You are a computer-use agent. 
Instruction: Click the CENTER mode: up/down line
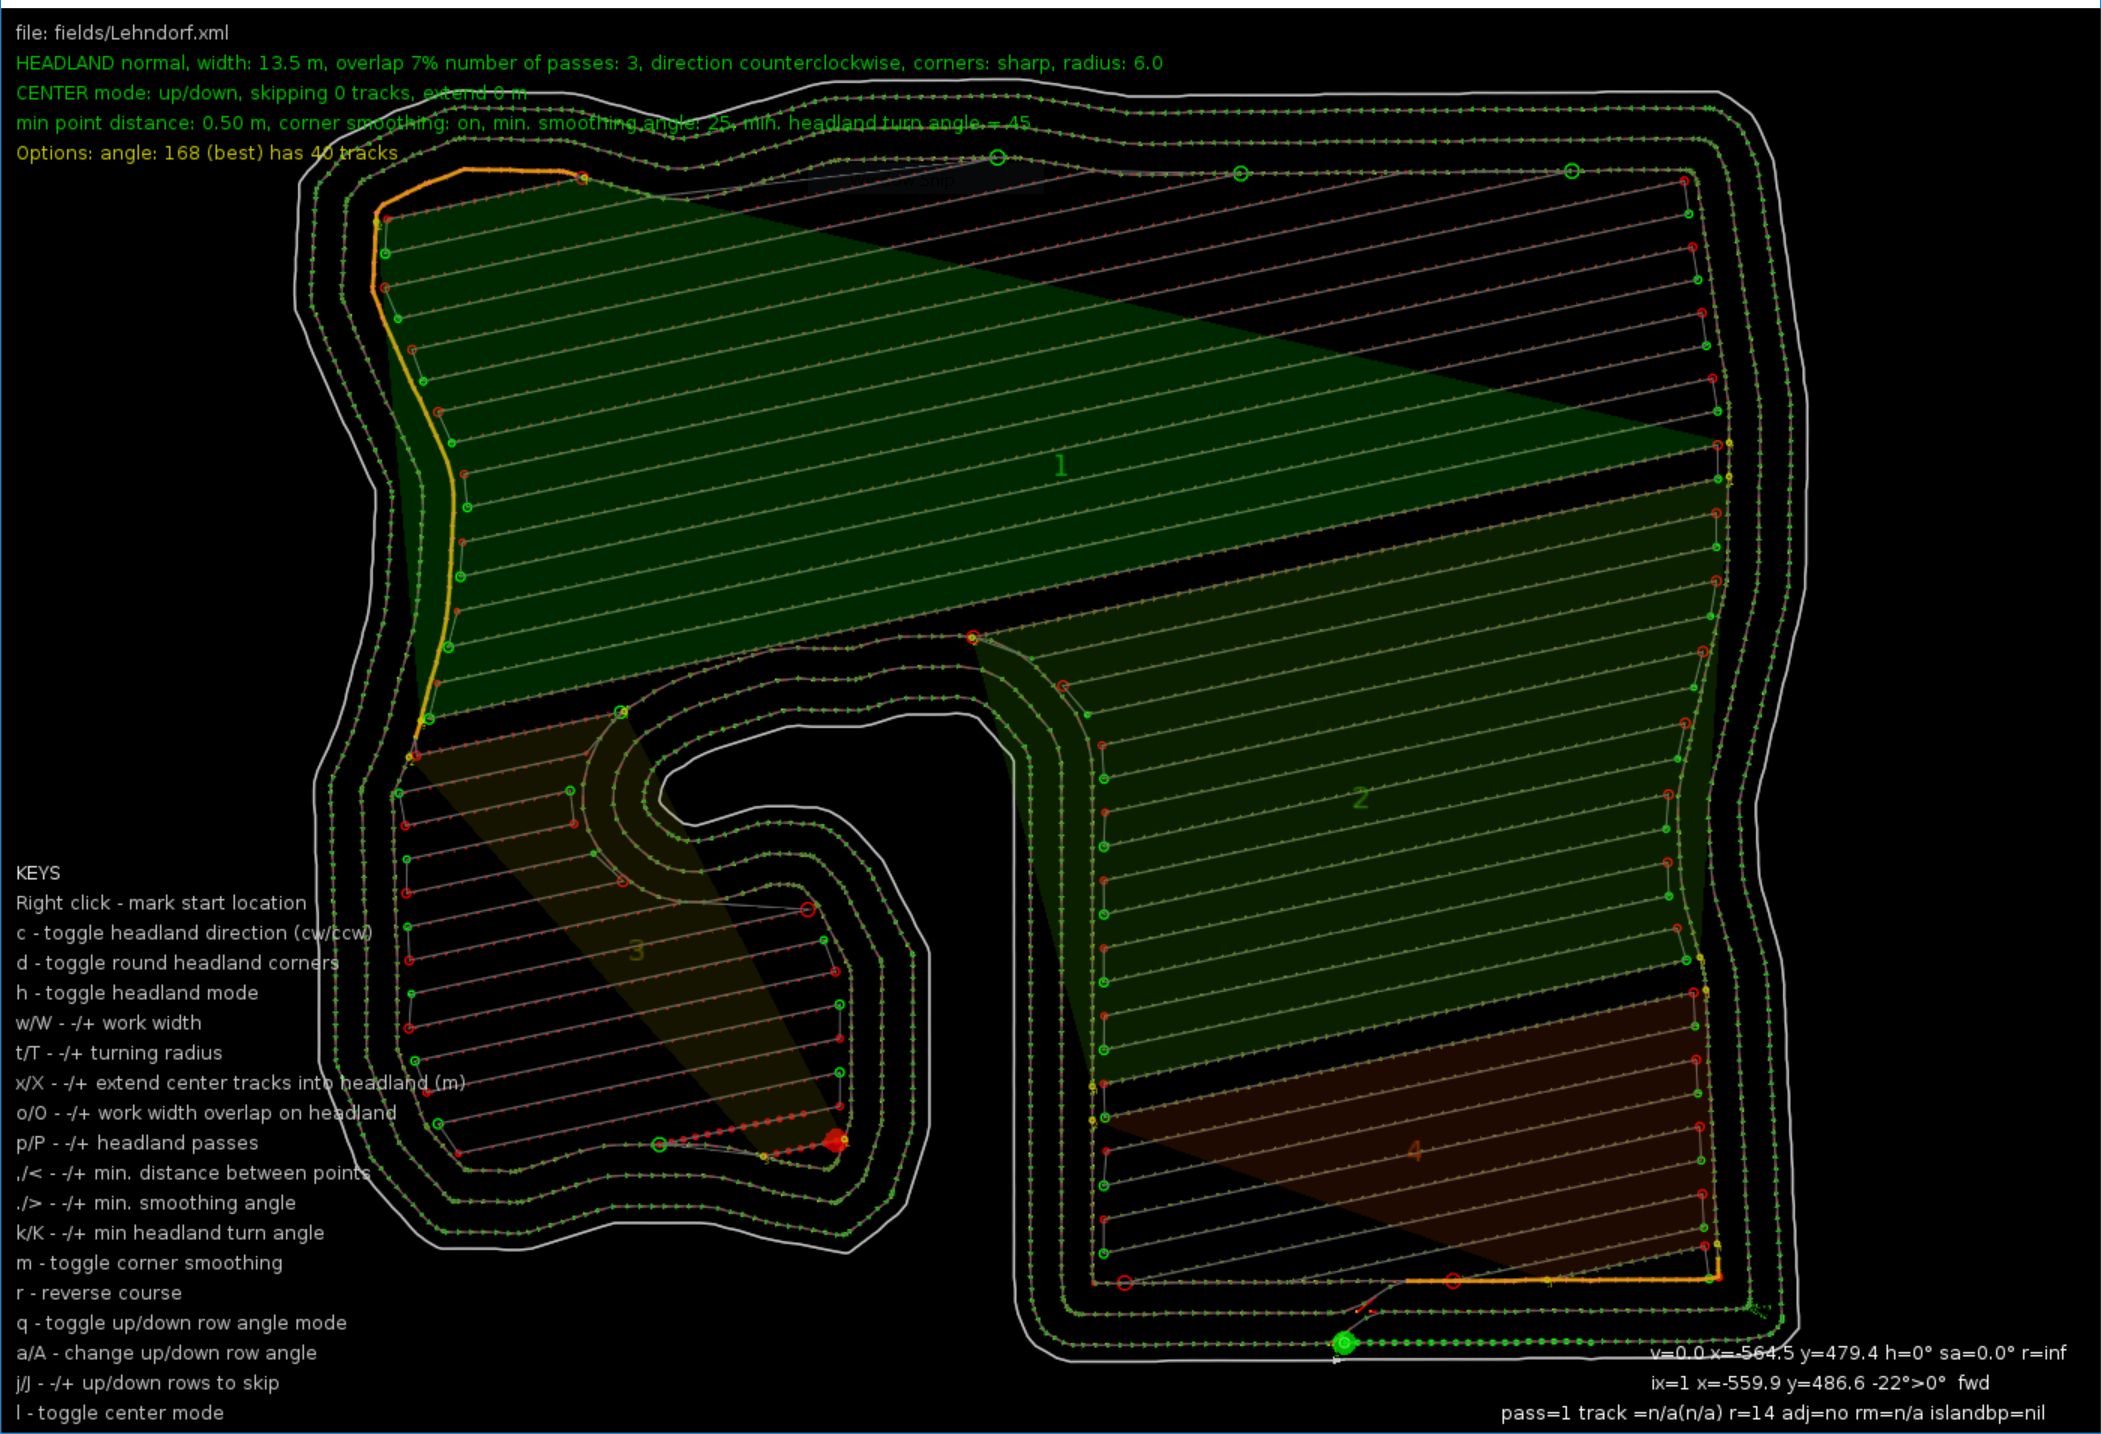tap(271, 93)
